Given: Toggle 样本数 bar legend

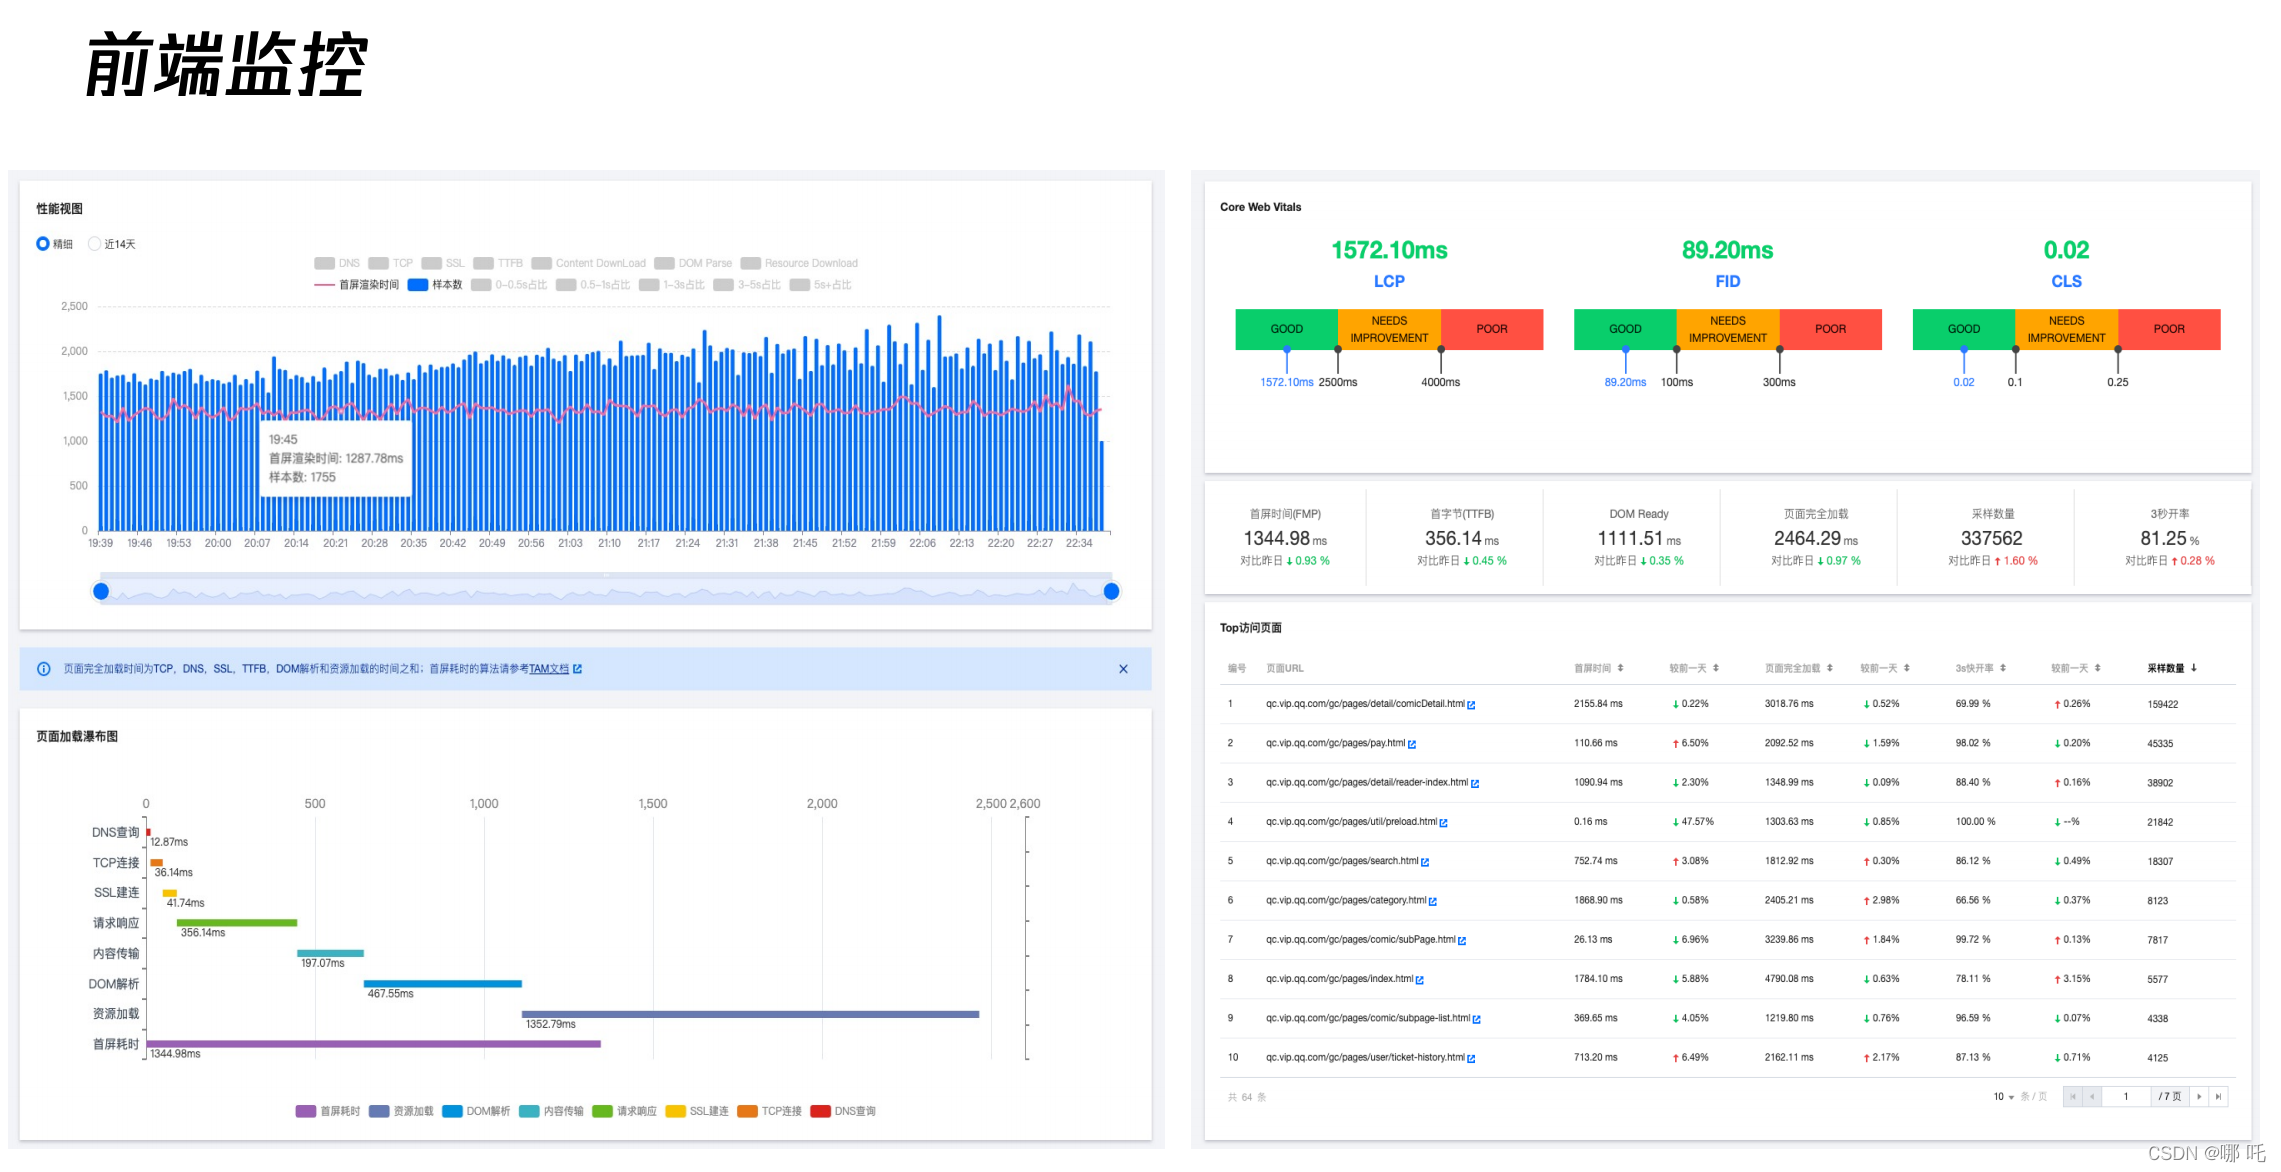Looking at the screenshot, I should pos(435,285).
